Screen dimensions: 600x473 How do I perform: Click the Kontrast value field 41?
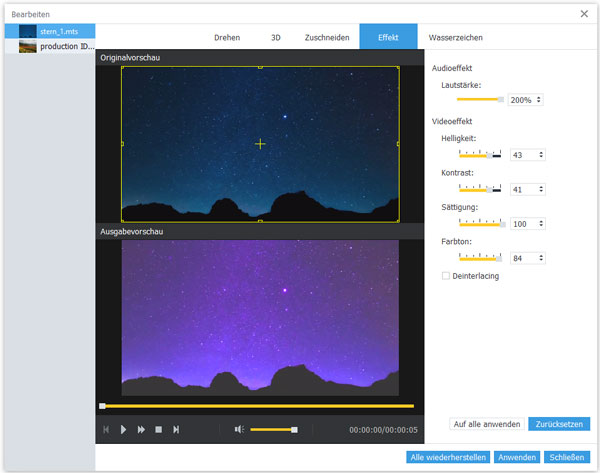tap(523, 189)
